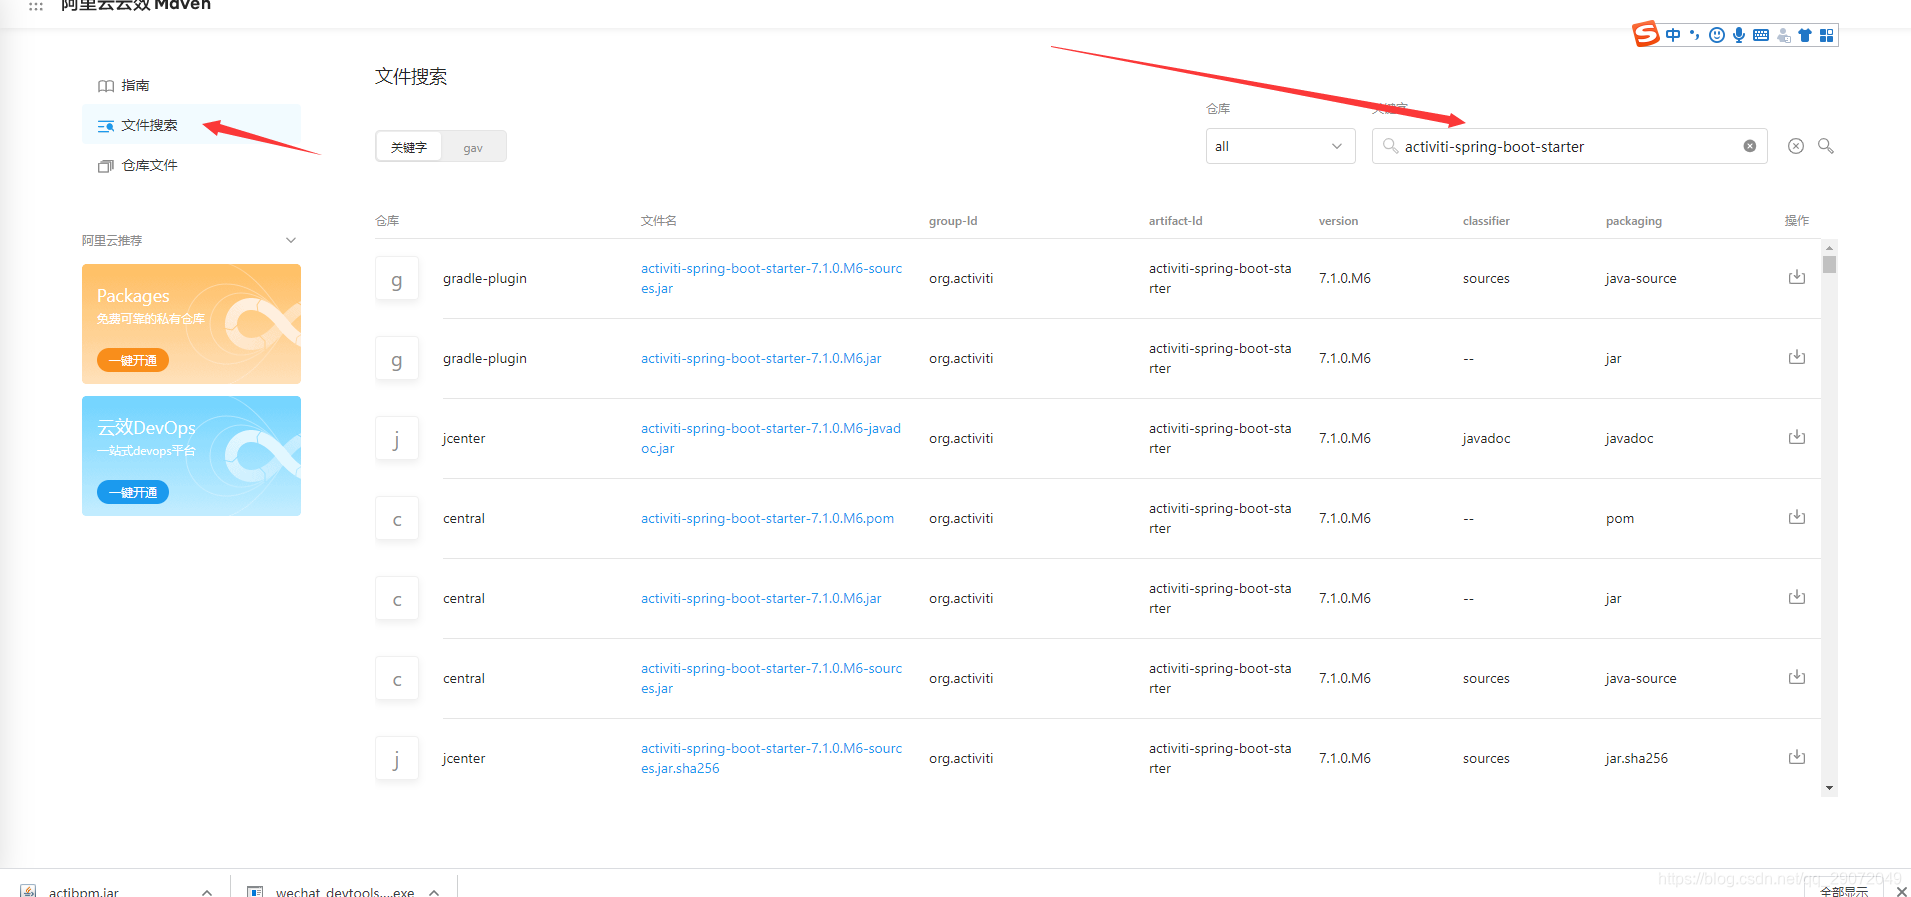
Task: Click the artifact-Id column header
Action: coord(1176,221)
